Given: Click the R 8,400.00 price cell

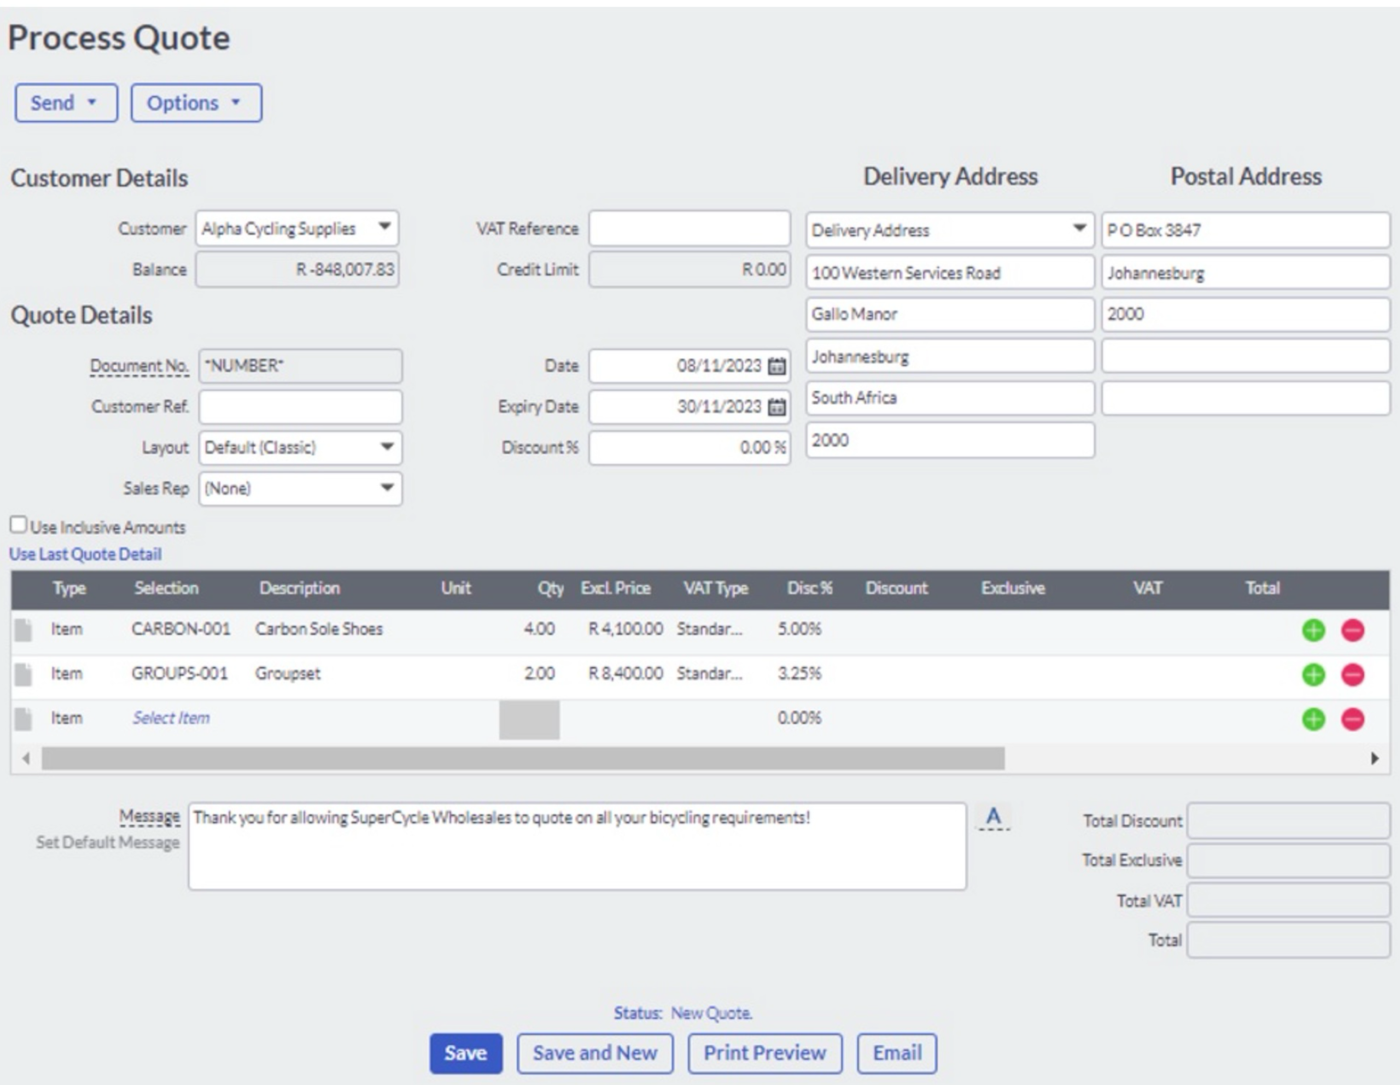Looking at the screenshot, I should pyautogui.click(x=625, y=673).
